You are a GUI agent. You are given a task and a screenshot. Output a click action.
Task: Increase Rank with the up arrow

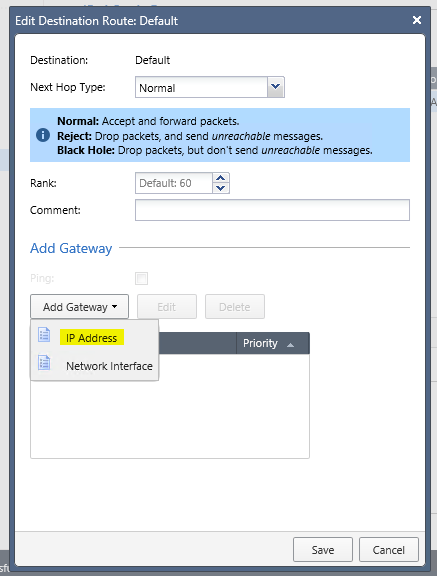tap(220, 178)
